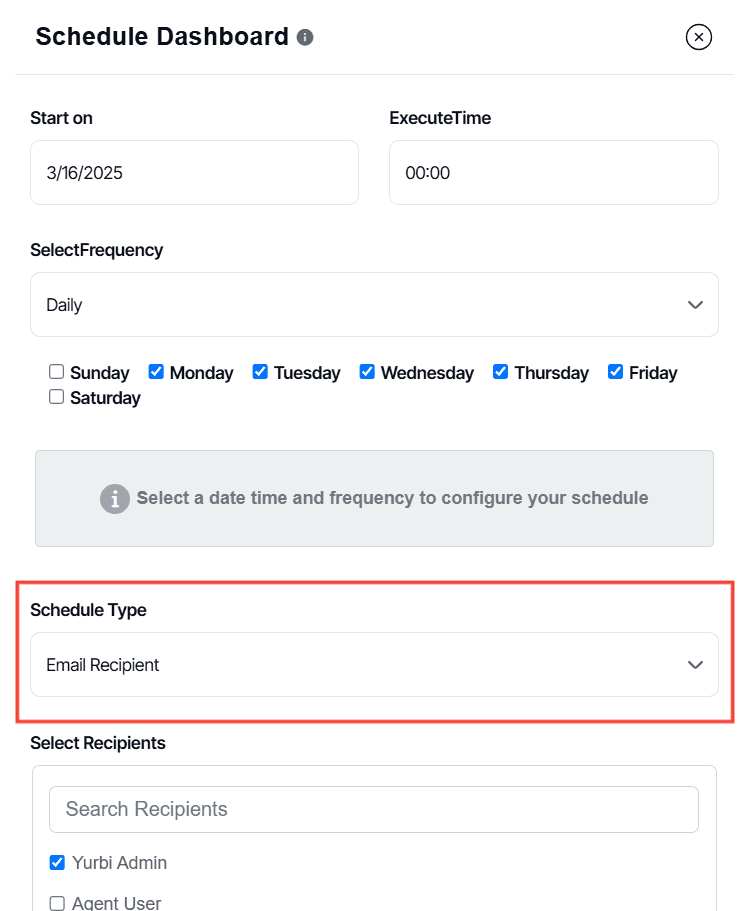Uncheck the Yurbi Admin recipient
Screen dimensions: 744x911
click(x=57, y=862)
